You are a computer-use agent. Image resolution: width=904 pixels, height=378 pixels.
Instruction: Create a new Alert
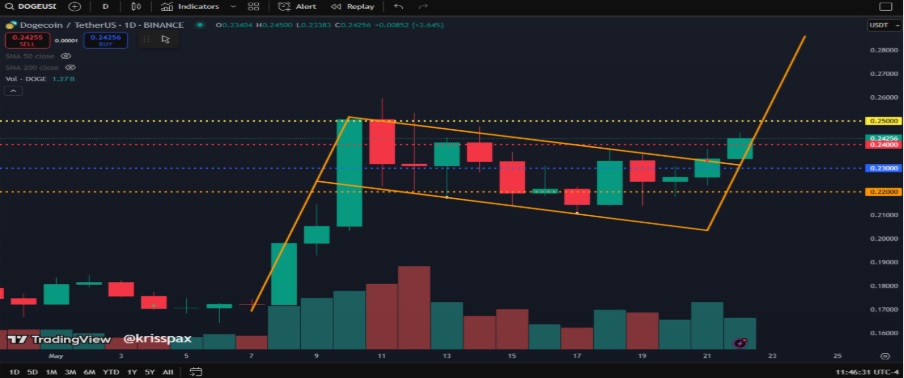(297, 7)
